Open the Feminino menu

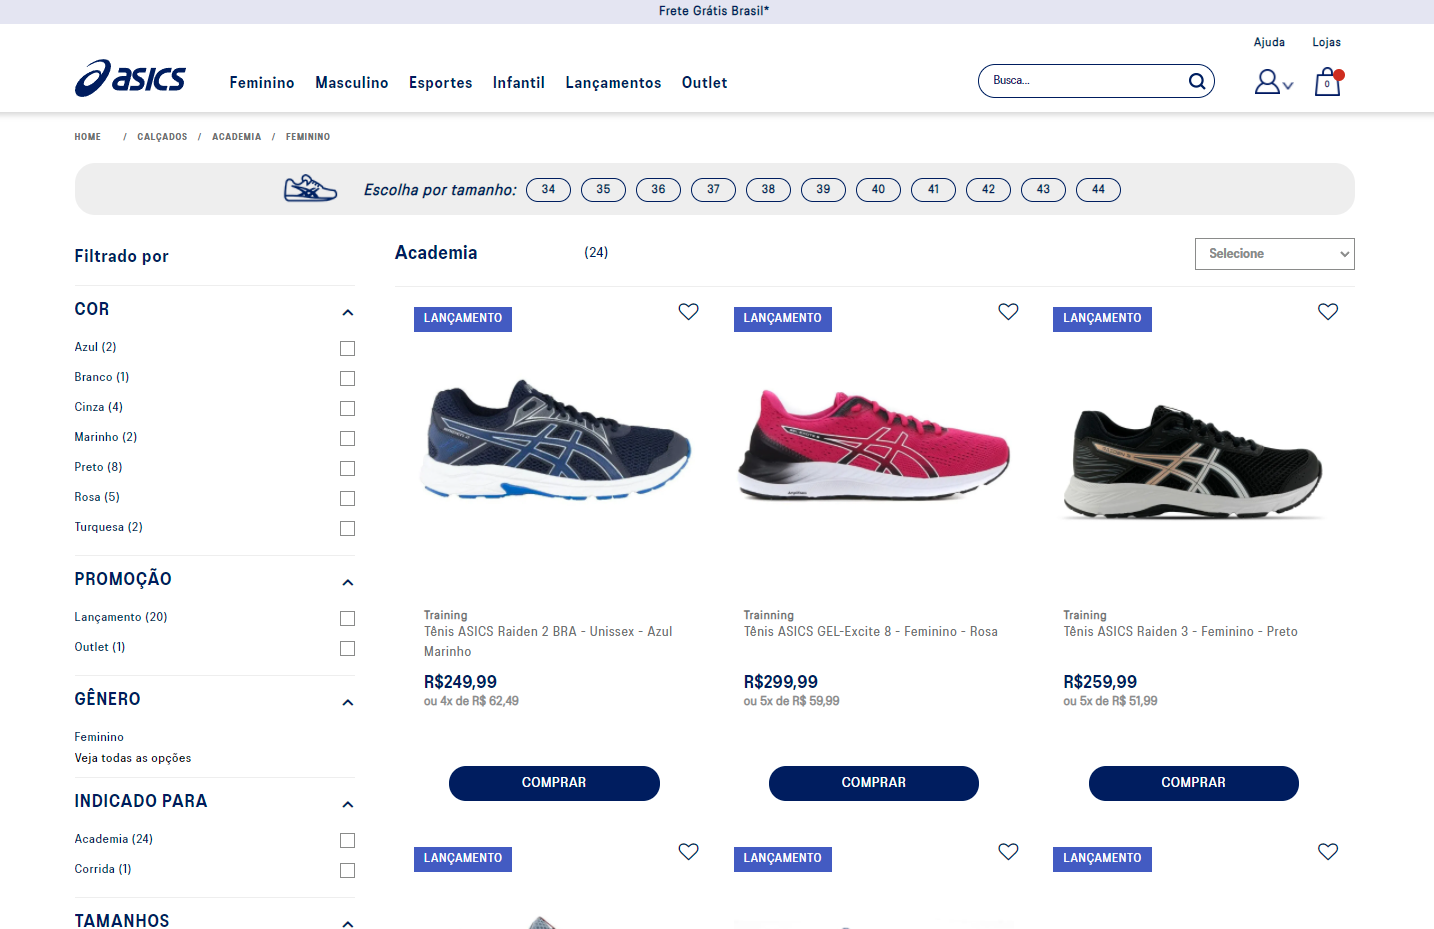coord(262,83)
